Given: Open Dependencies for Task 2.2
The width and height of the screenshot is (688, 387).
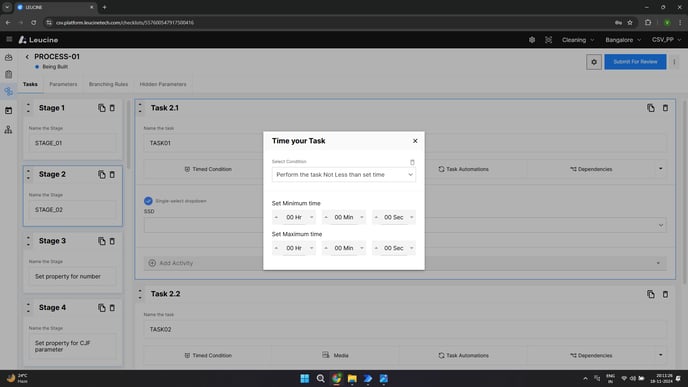Looking at the screenshot, I should pyautogui.click(x=591, y=355).
